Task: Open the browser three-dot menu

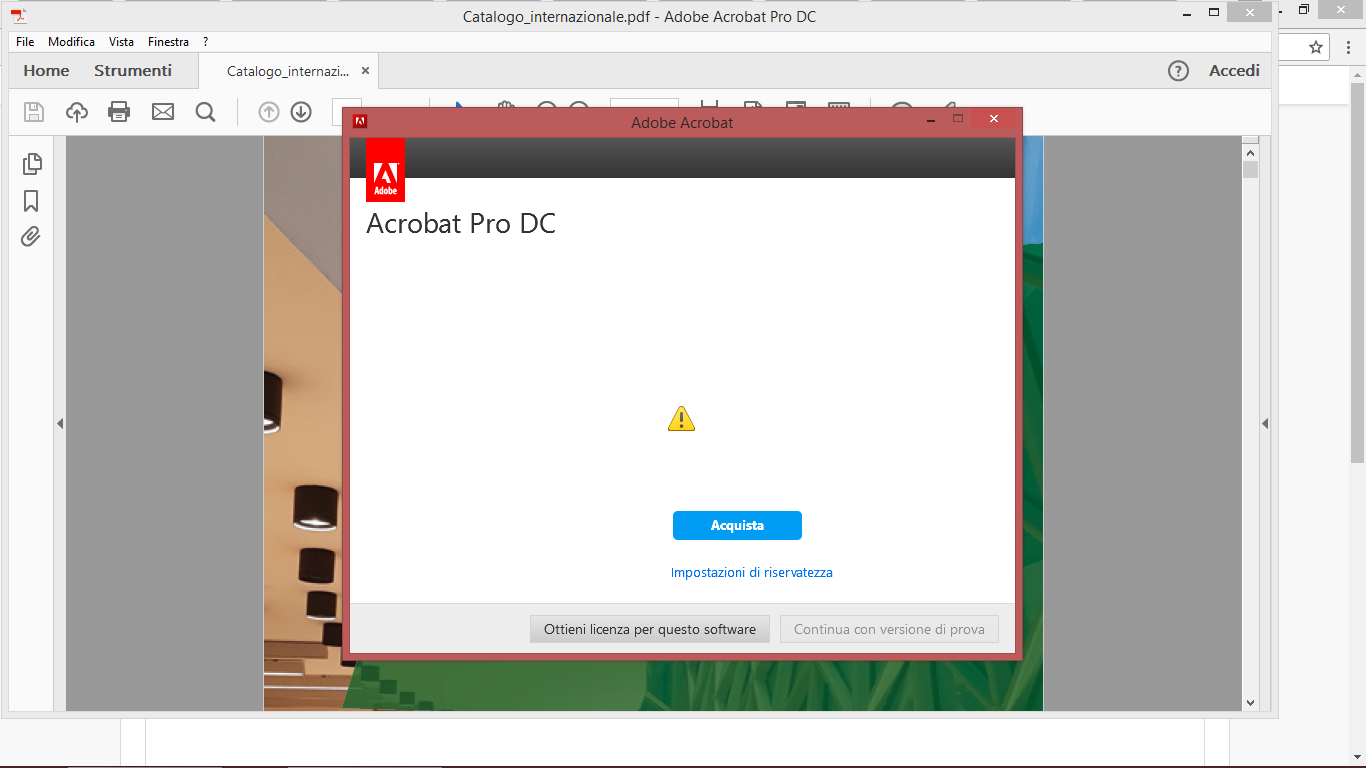Action: pyautogui.click(x=1349, y=47)
